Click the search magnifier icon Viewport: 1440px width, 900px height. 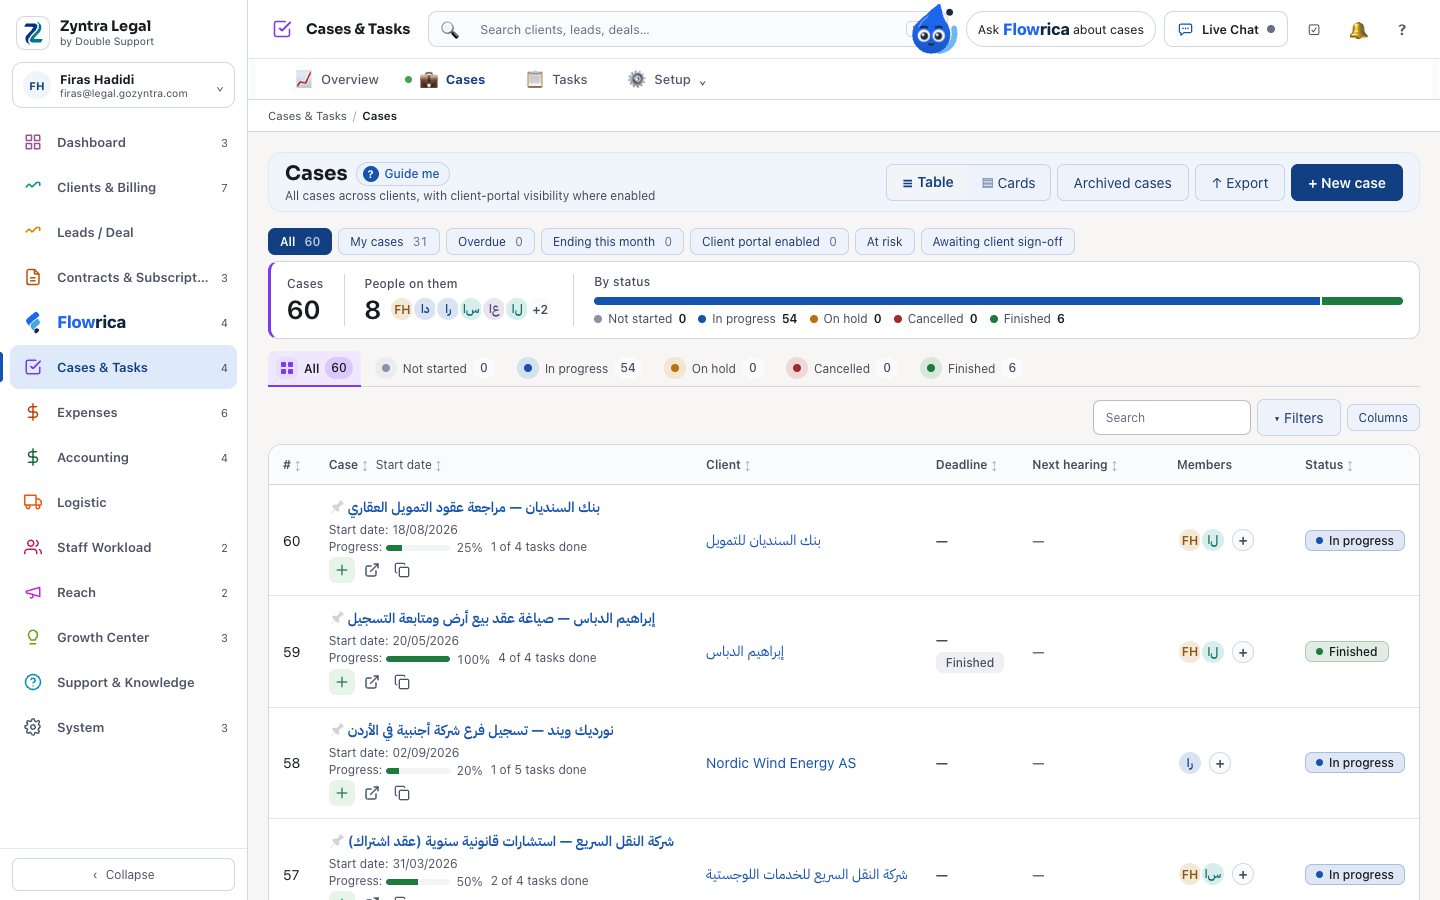coord(450,30)
